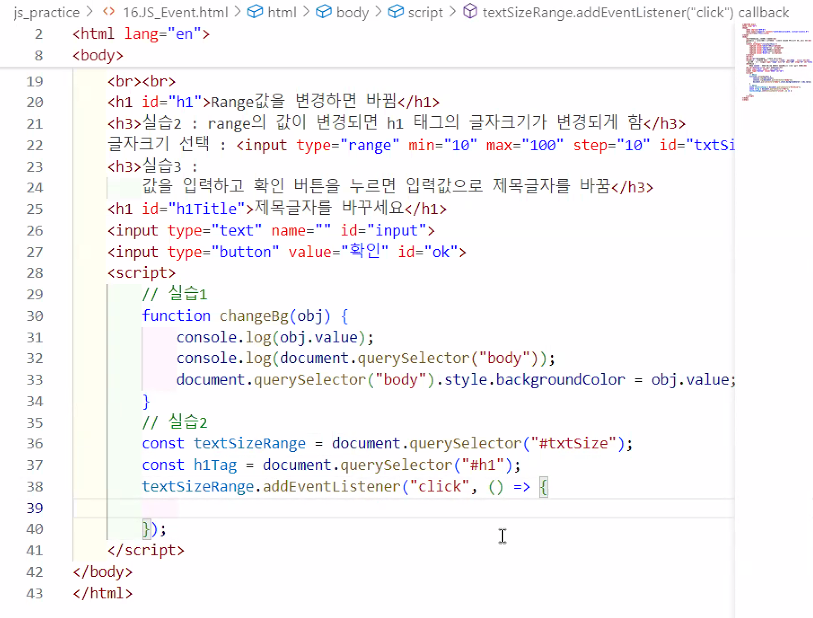This screenshot has height=618, width=813.
Task: Click the html file icon in breadcrumb
Action: pyautogui.click(x=108, y=12)
